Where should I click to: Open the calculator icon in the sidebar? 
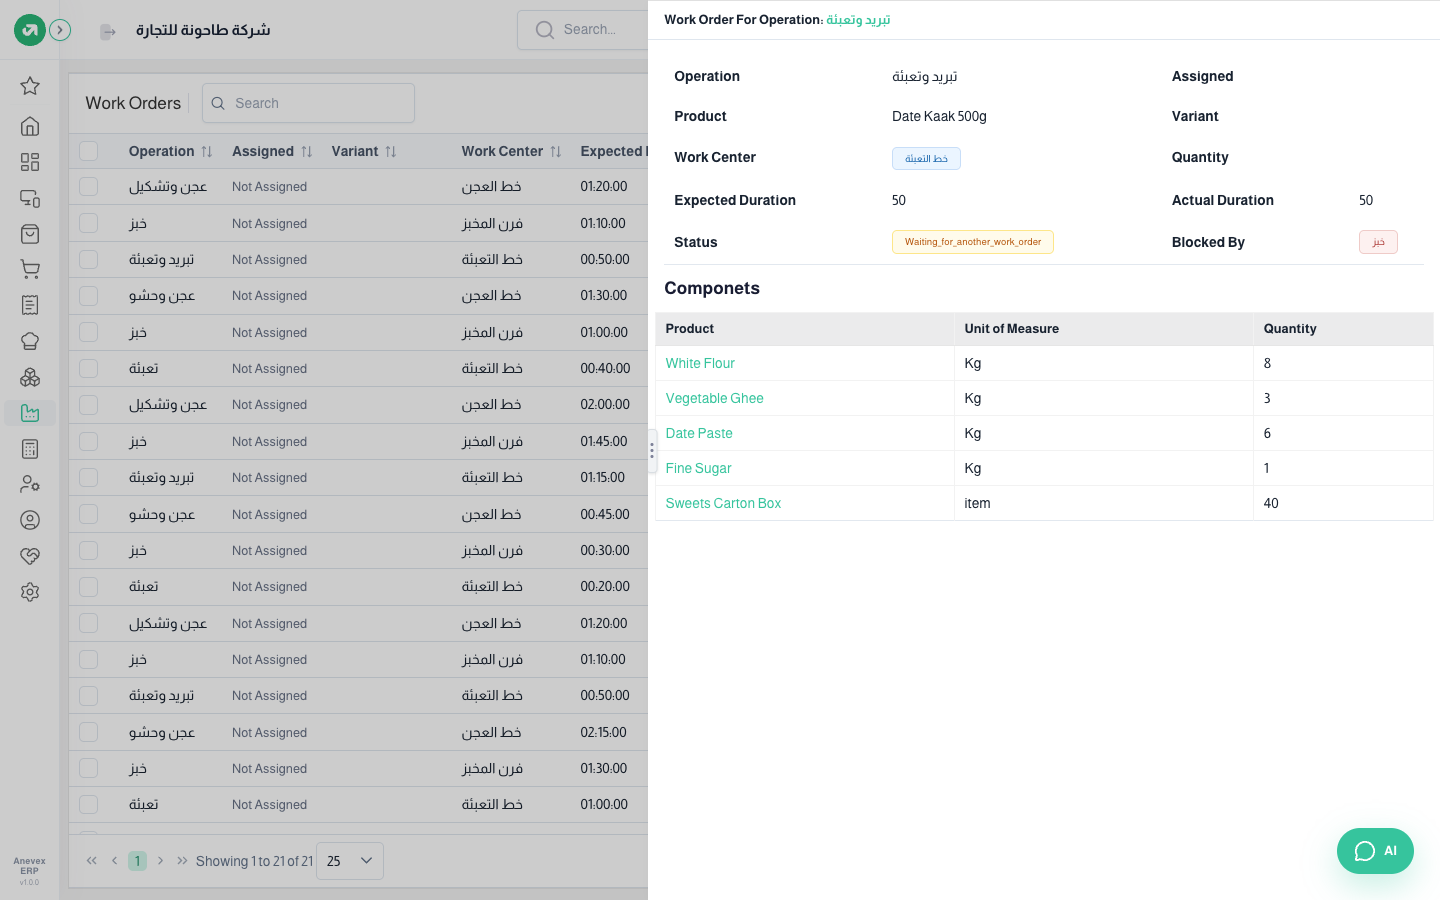(x=30, y=449)
